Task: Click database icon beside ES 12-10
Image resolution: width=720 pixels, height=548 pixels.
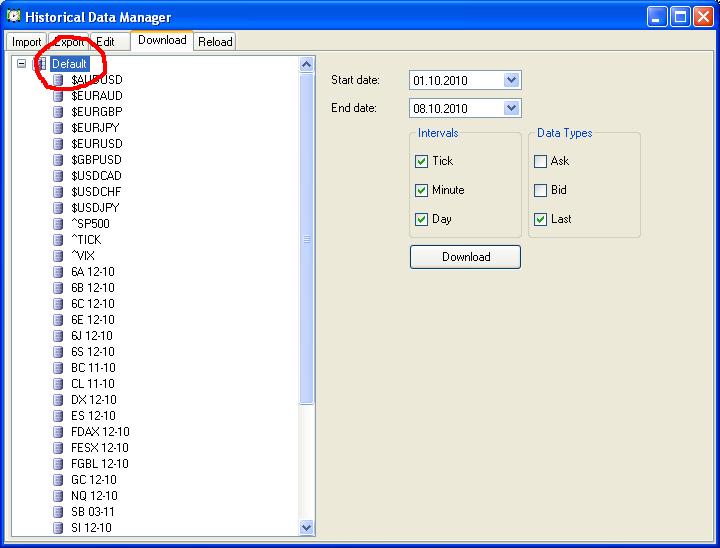Action: tap(58, 416)
